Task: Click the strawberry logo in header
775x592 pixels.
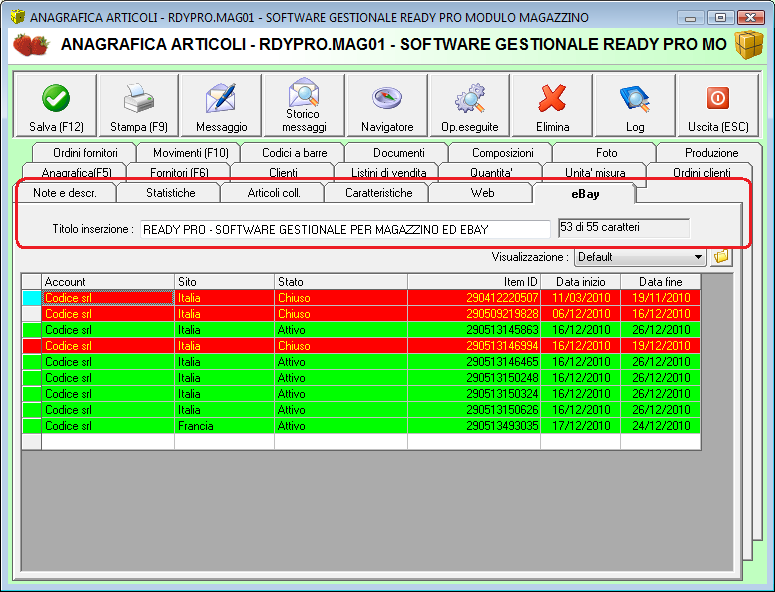Action: coord(31,44)
